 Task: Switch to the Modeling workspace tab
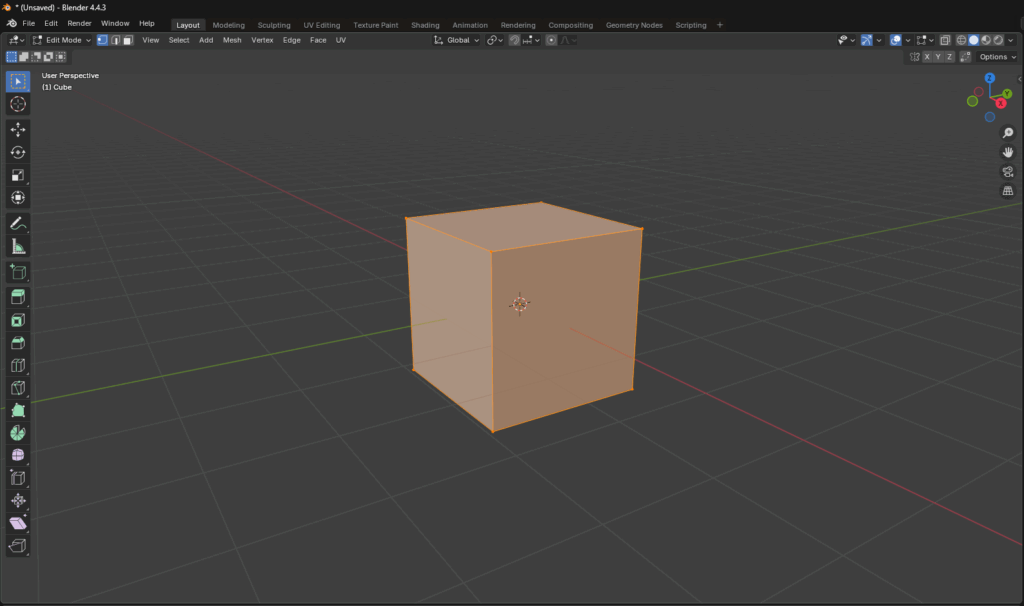229,25
